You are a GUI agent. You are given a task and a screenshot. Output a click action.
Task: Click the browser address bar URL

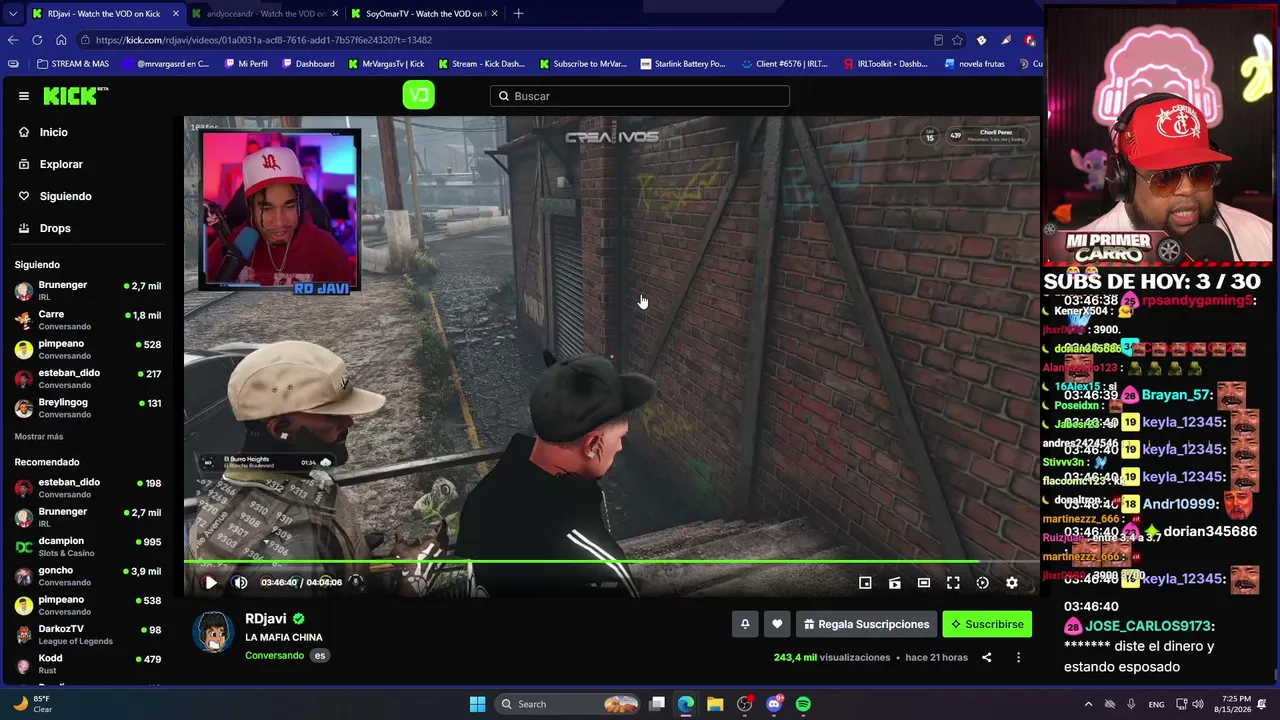(264, 40)
